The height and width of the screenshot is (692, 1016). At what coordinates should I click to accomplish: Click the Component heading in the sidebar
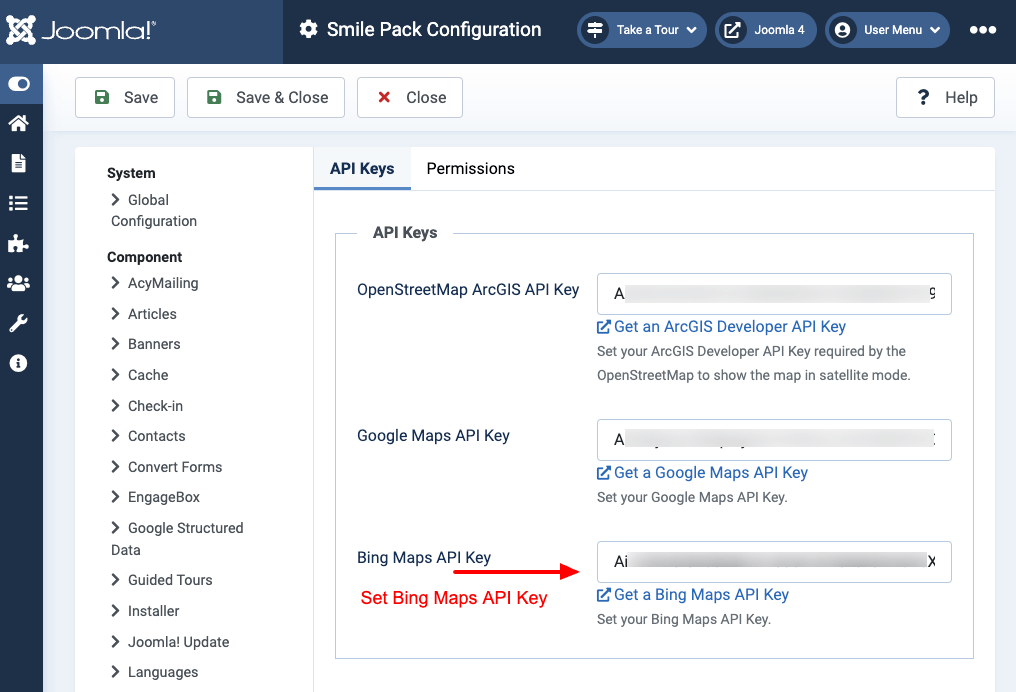pos(144,257)
